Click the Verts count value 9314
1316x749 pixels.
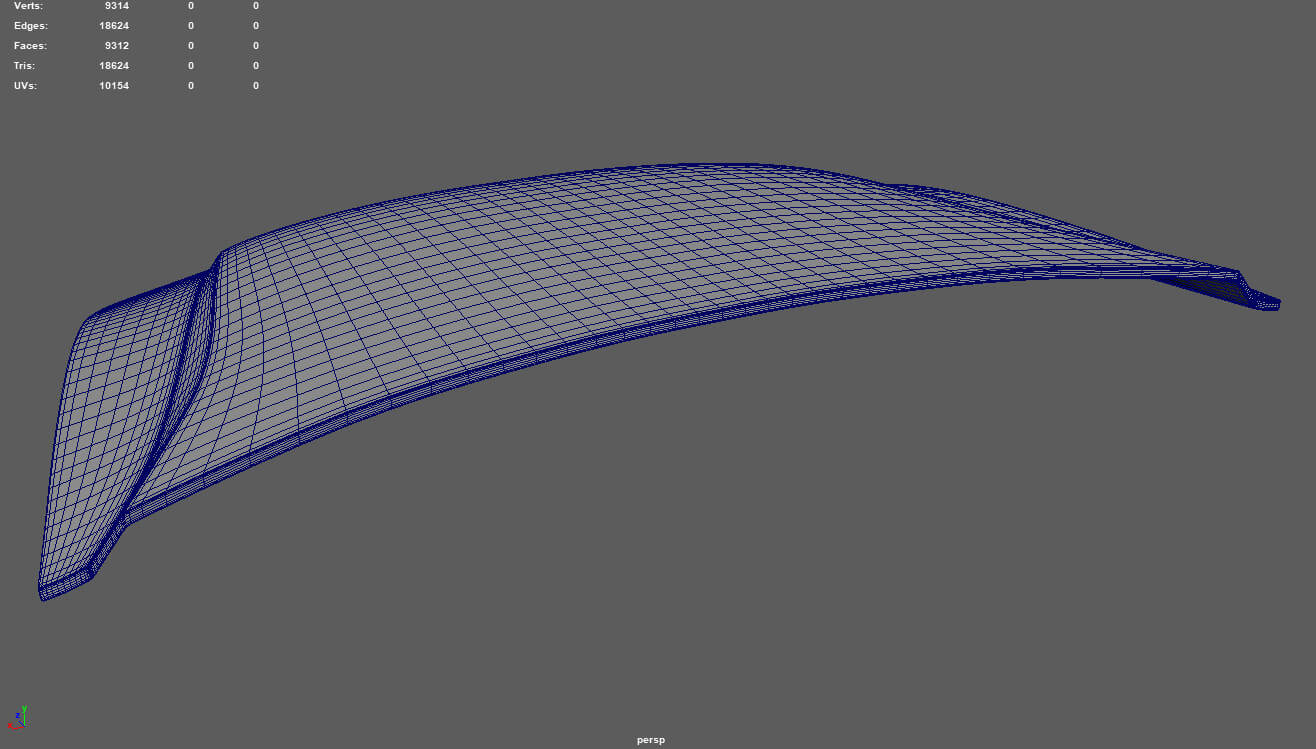point(116,6)
